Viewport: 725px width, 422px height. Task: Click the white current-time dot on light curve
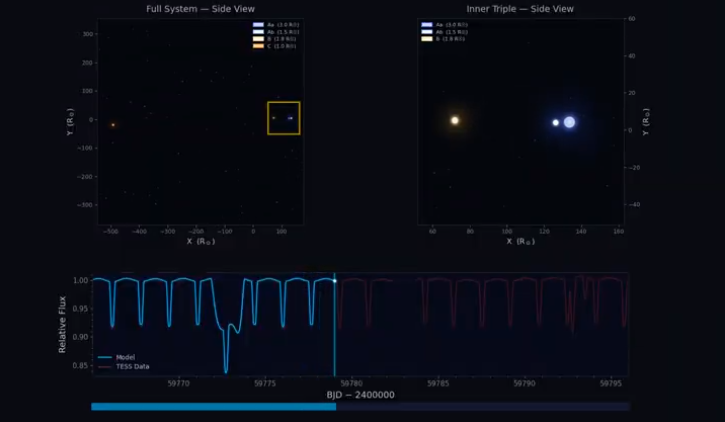coord(334,280)
